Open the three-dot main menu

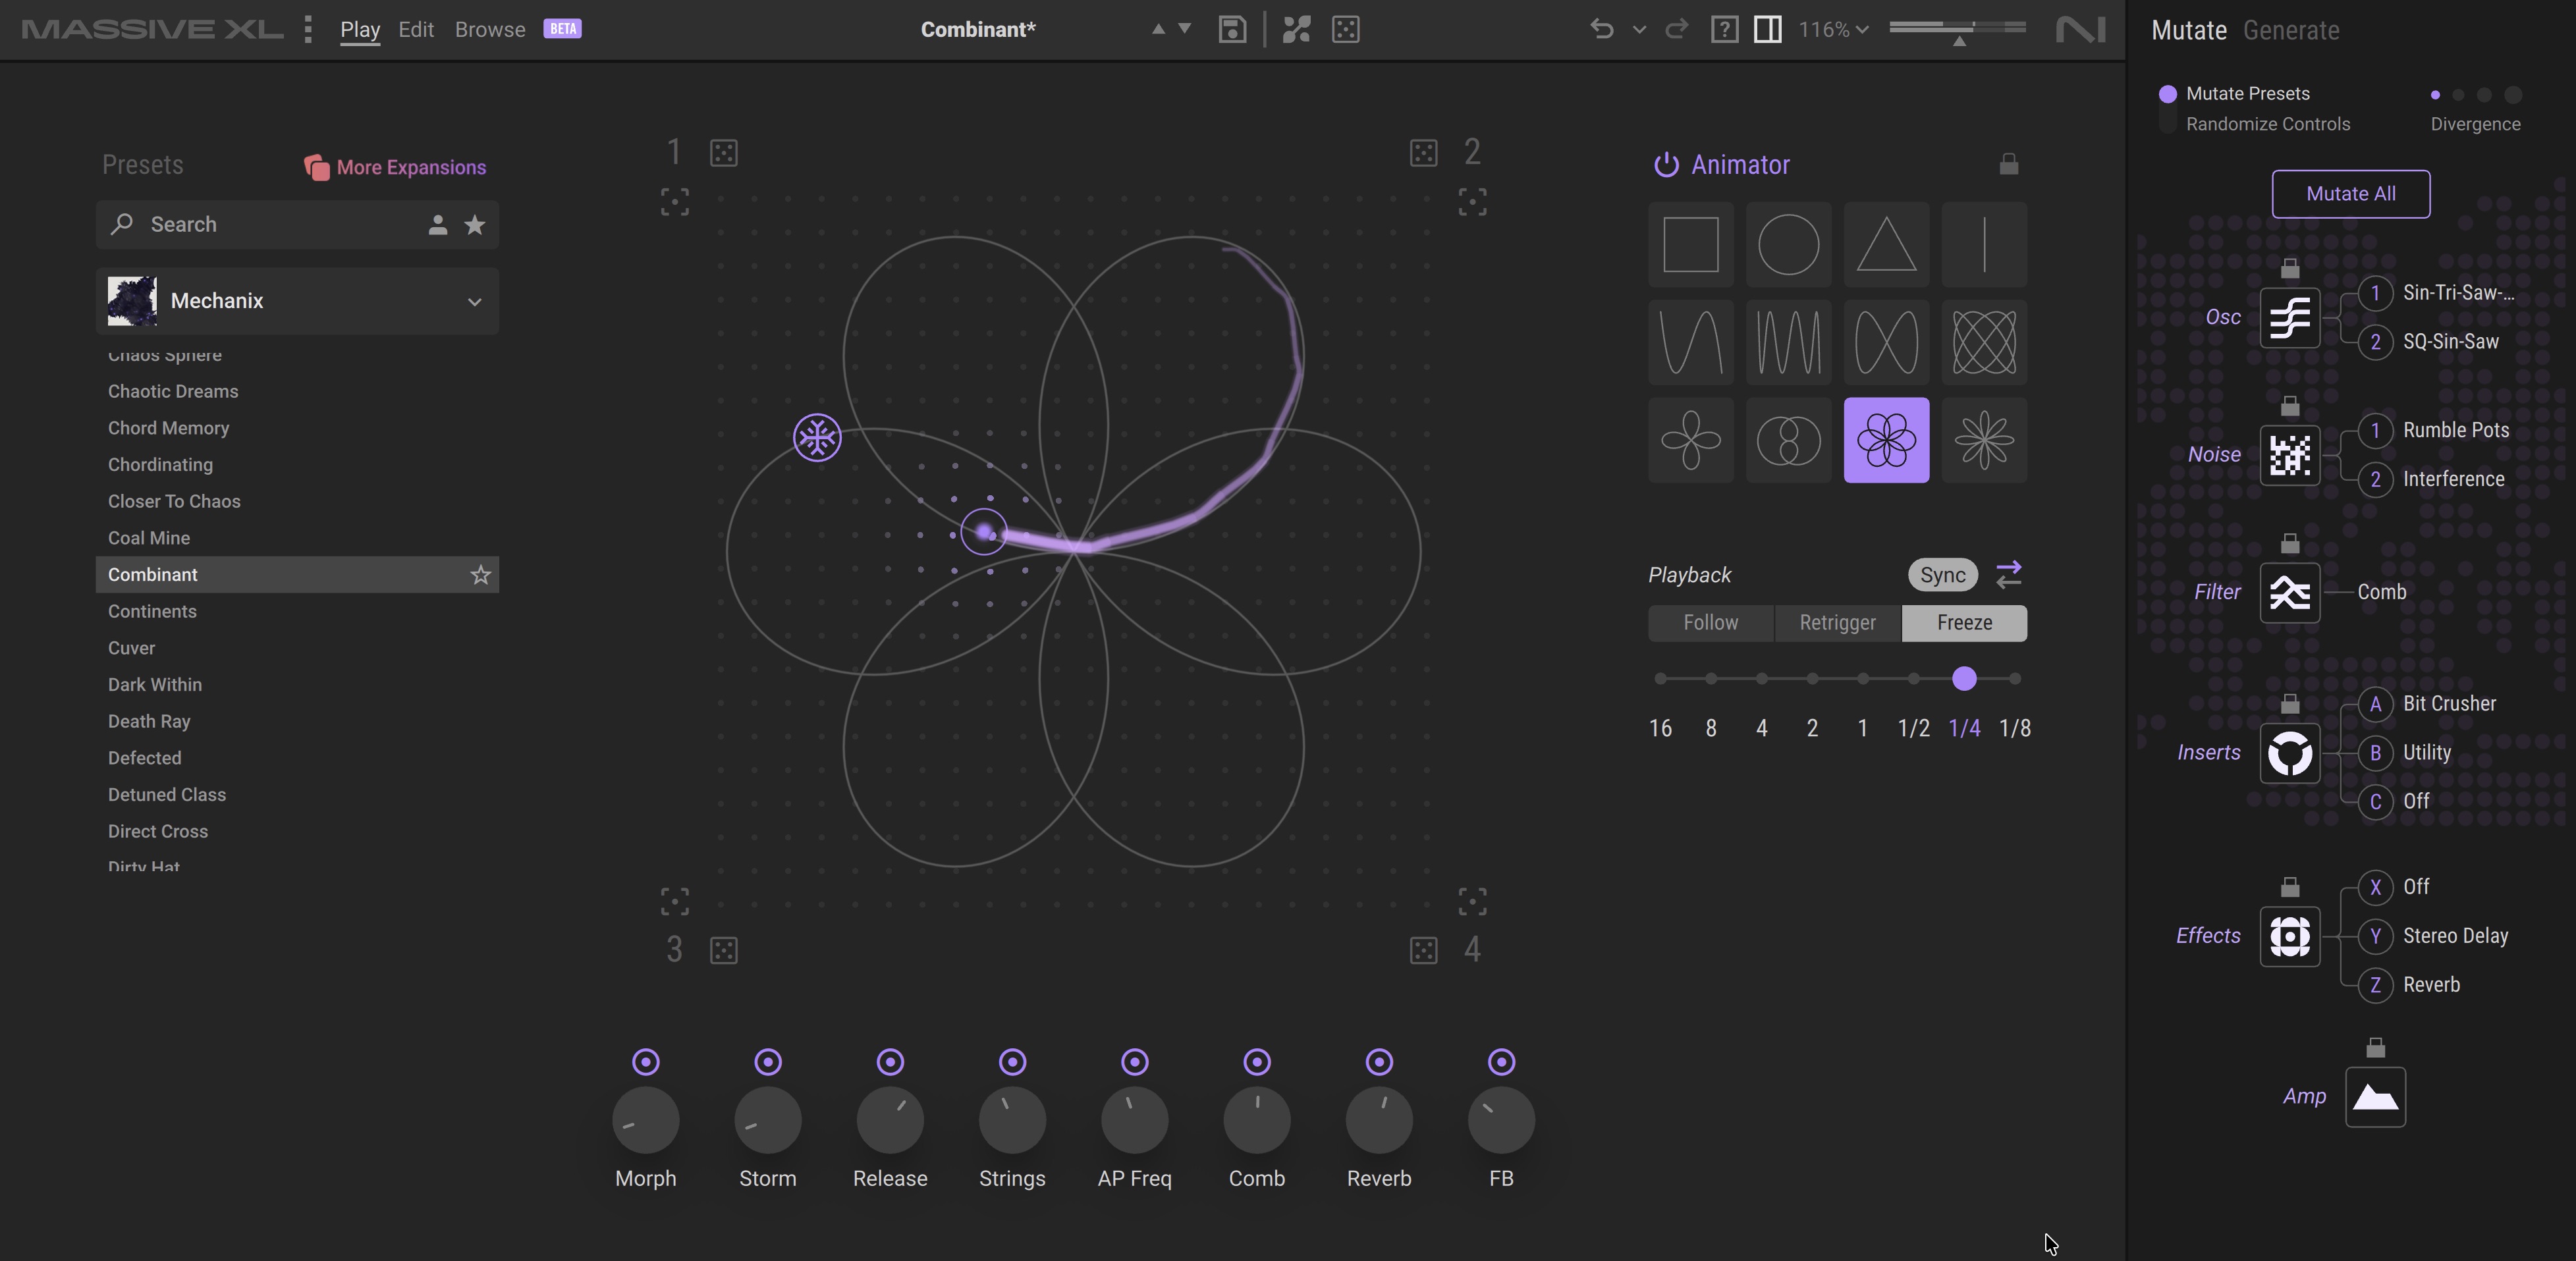pyautogui.click(x=308, y=29)
